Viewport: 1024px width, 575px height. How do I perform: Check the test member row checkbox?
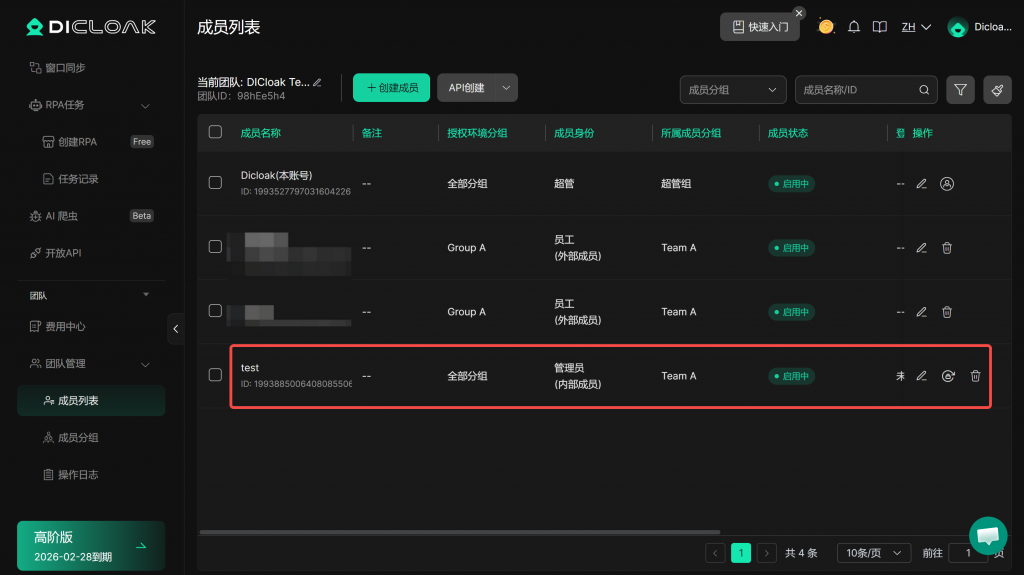215,375
